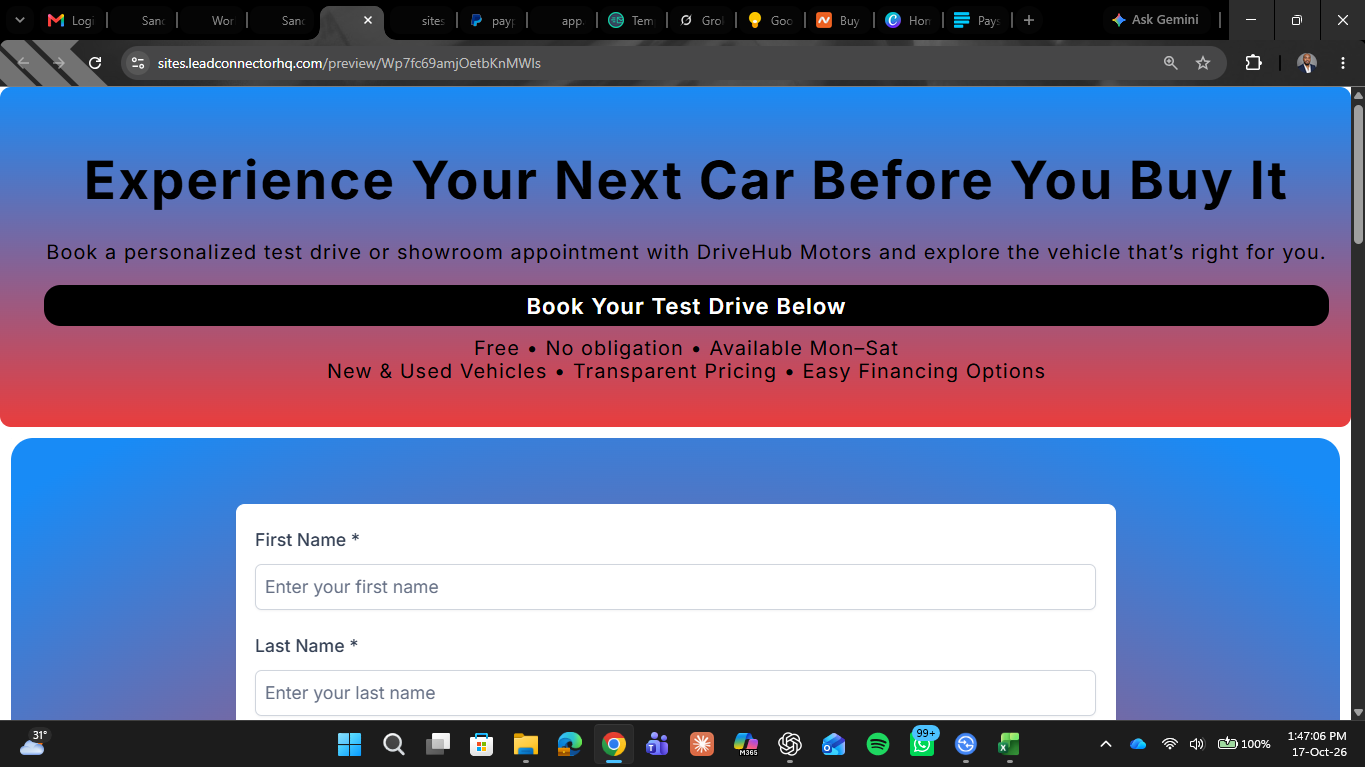Open the orange starburst app in taskbar

(x=701, y=744)
